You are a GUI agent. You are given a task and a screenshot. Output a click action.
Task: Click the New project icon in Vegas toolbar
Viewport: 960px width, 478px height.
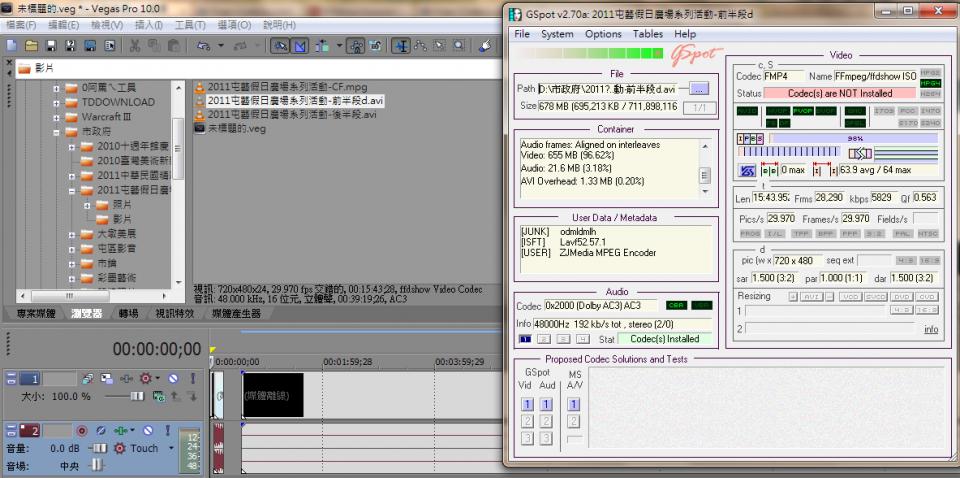[11, 46]
